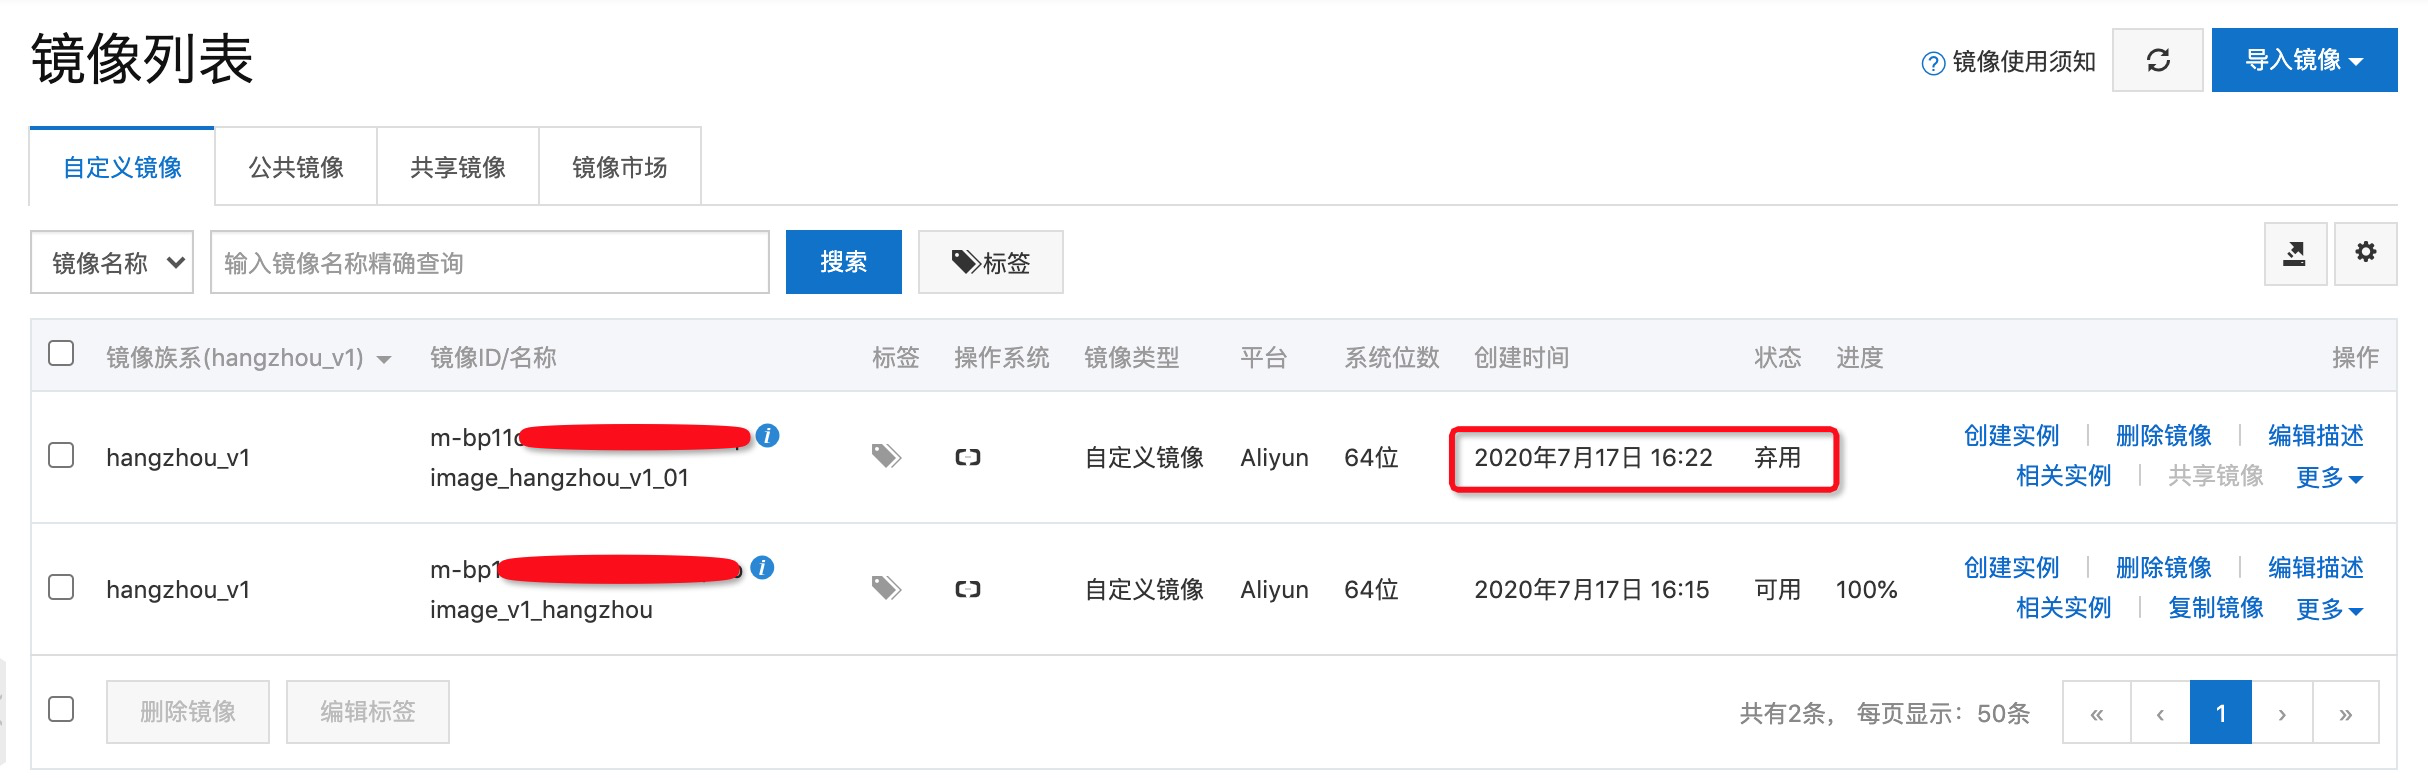Click the blue 搜索 button
The height and width of the screenshot is (778, 2428).
tap(843, 262)
